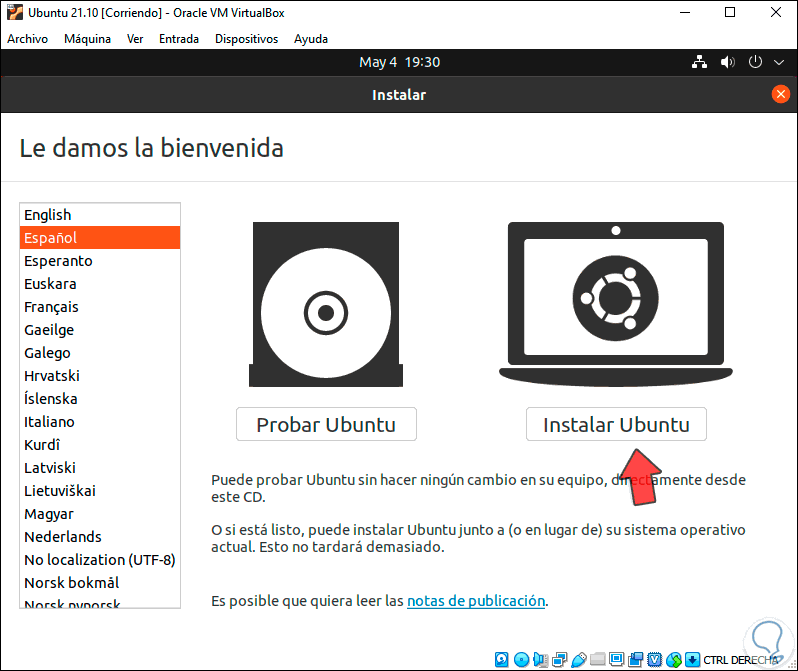
Task: Select Français in the language list
Action: (100, 307)
